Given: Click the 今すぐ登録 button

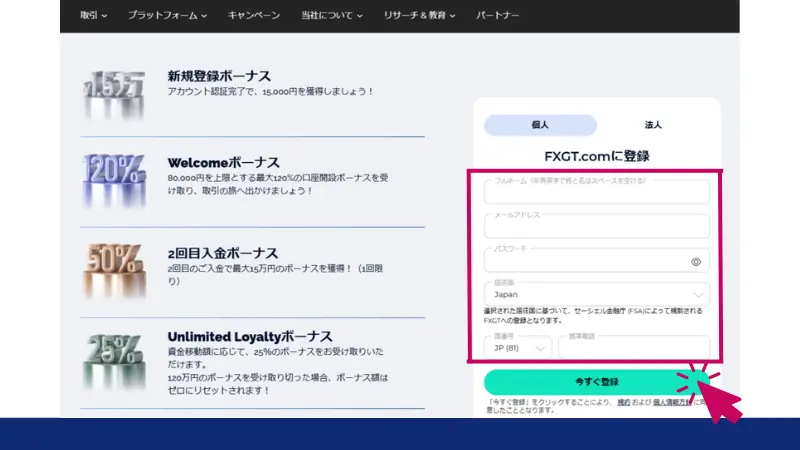Looking at the screenshot, I should click(x=596, y=382).
